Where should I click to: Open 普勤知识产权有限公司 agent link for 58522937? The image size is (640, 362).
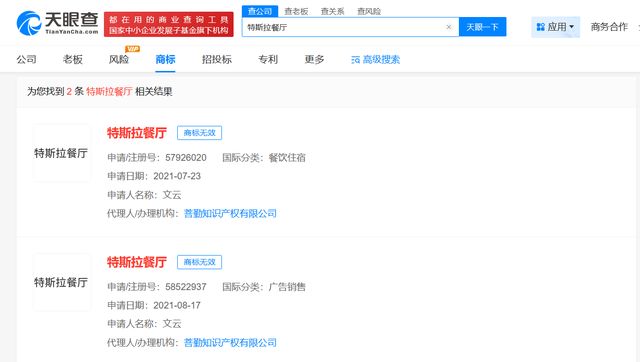pyautogui.click(x=230, y=342)
